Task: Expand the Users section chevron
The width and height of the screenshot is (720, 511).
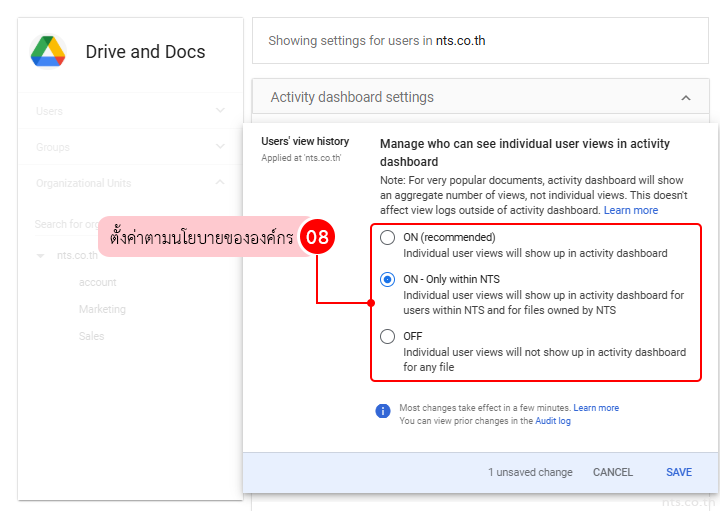Action: pyautogui.click(x=220, y=111)
